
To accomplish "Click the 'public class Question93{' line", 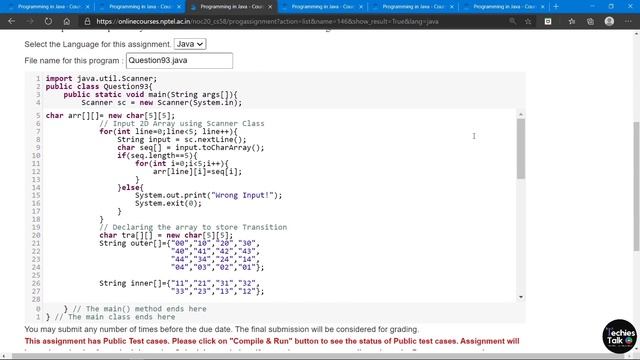I will (x=99, y=87).
